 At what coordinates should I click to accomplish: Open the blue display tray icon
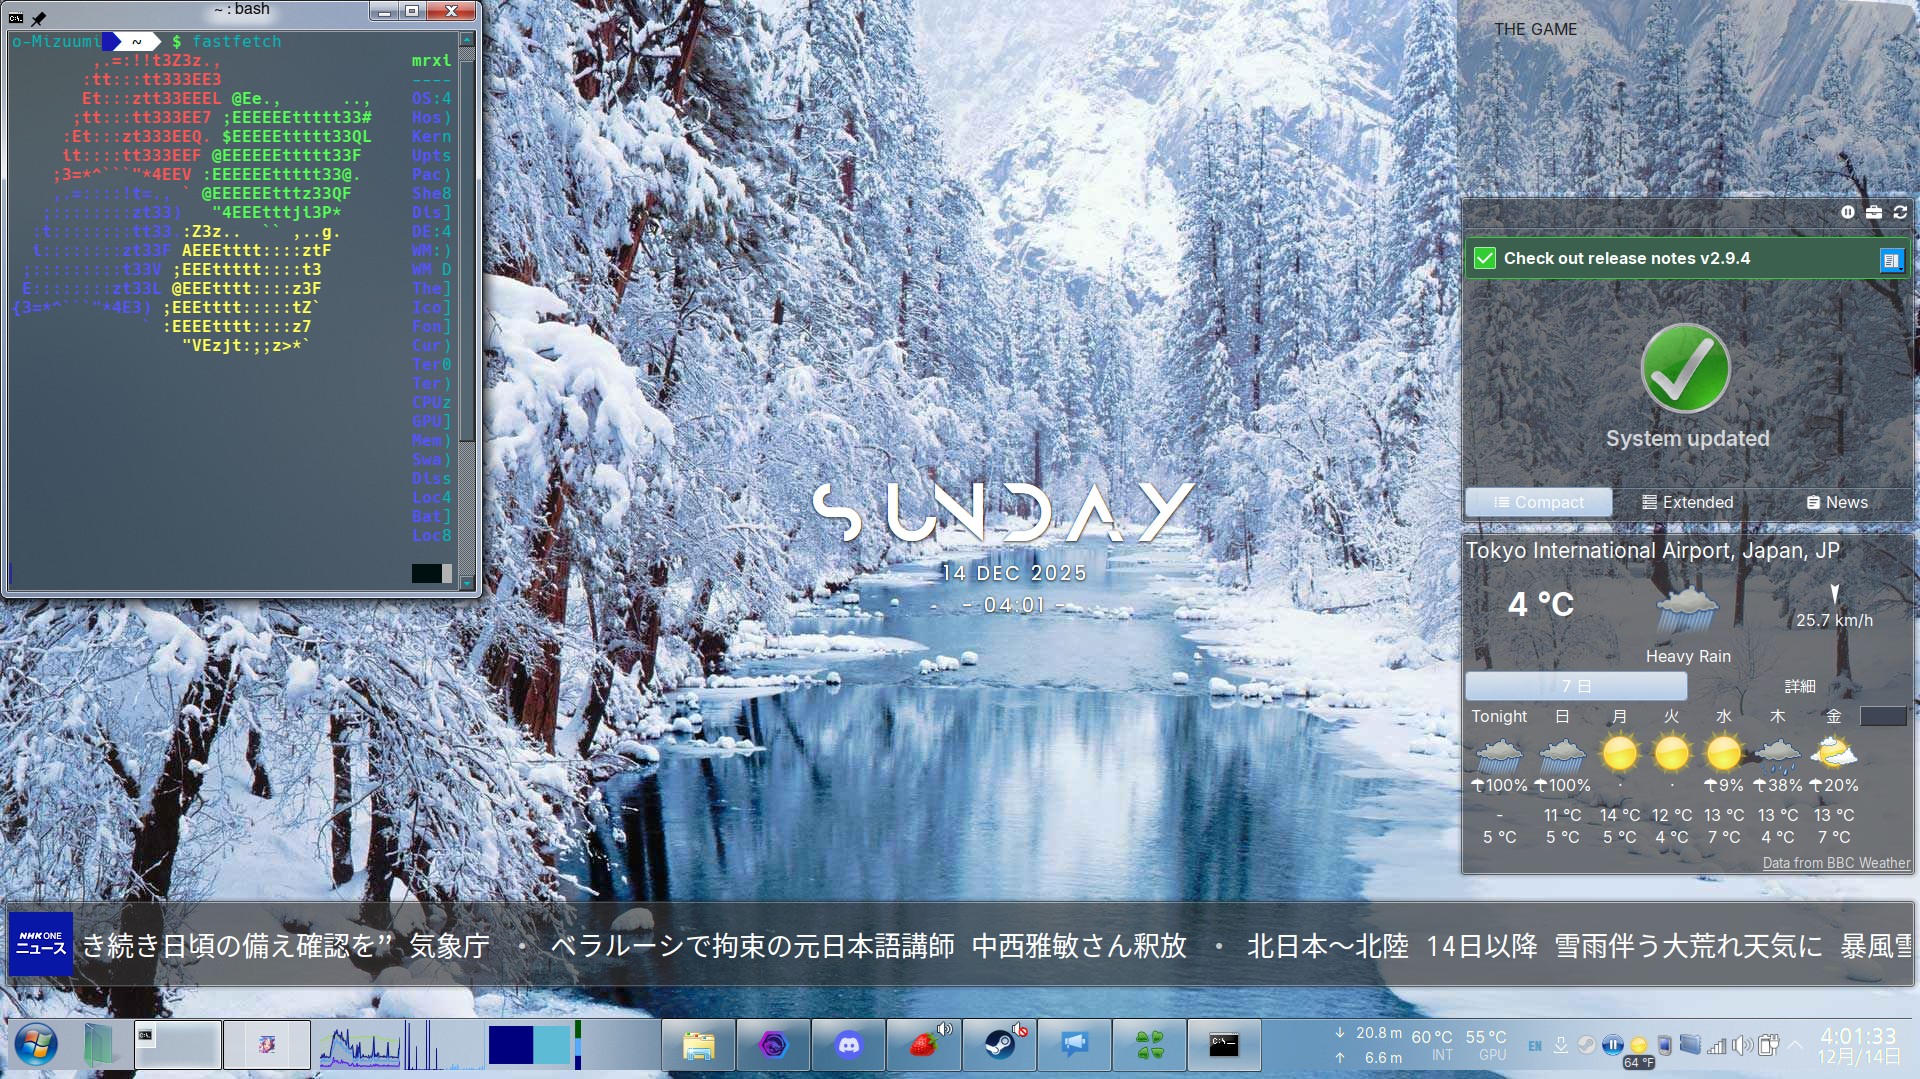pos(1690,1045)
